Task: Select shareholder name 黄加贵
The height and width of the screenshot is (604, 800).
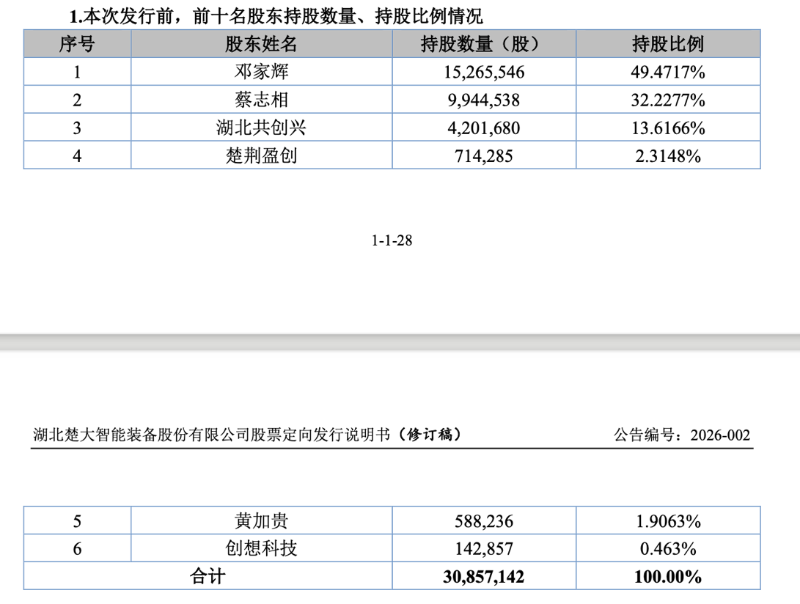Action: click(x=260, y=520)
